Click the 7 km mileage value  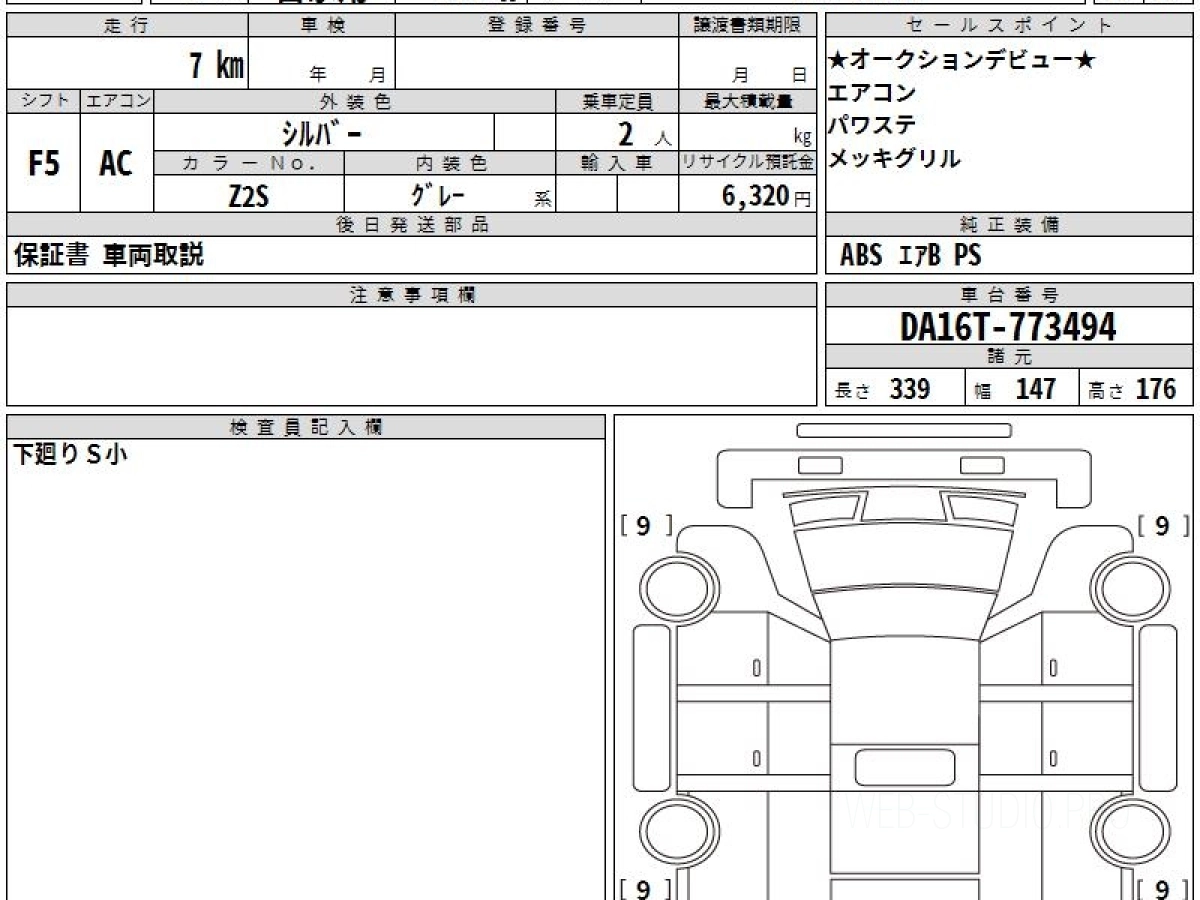click(217, 66)
